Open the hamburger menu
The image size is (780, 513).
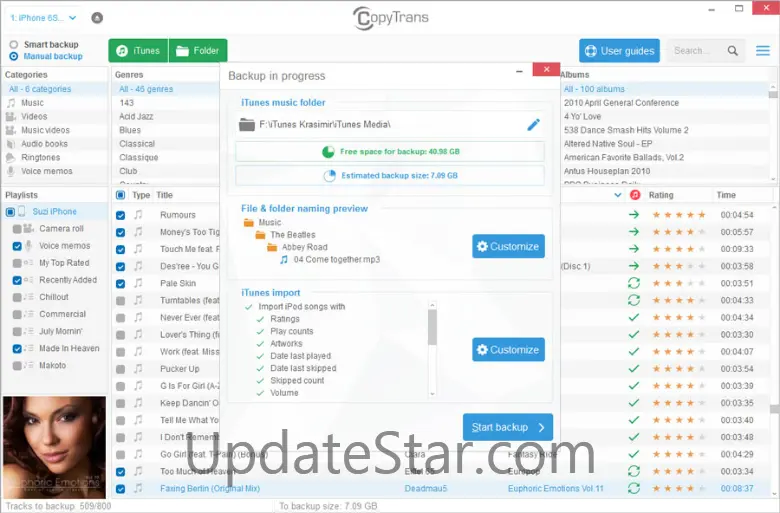763,51
